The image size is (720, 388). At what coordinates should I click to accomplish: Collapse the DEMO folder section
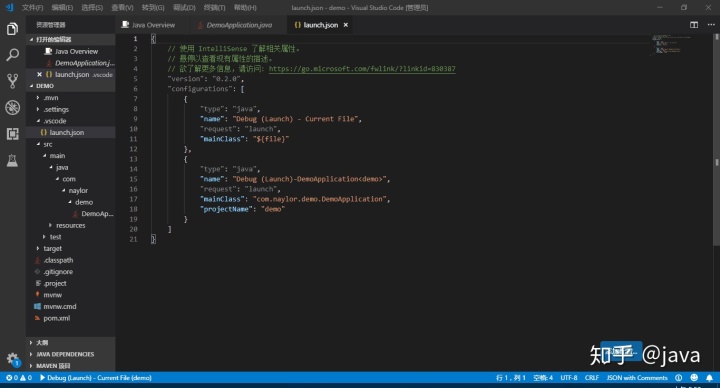71,86
